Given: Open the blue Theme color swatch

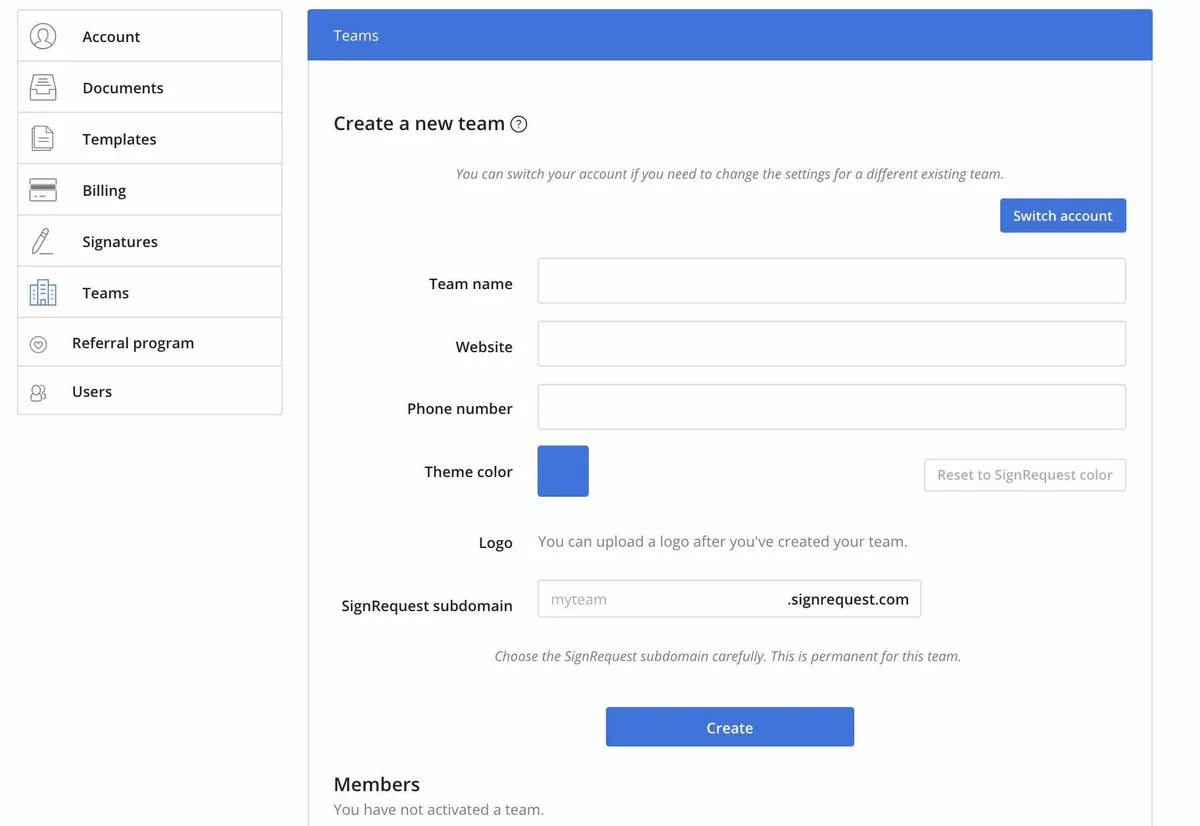Looking at the screenshot, I should [563, 471].
